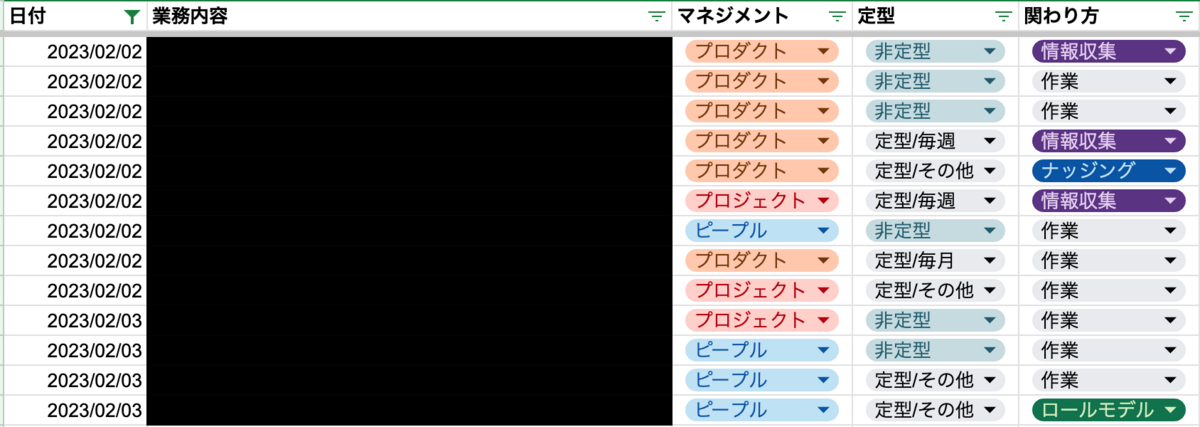Open プロダクト chip in the ナッジング row

[762, 171]
